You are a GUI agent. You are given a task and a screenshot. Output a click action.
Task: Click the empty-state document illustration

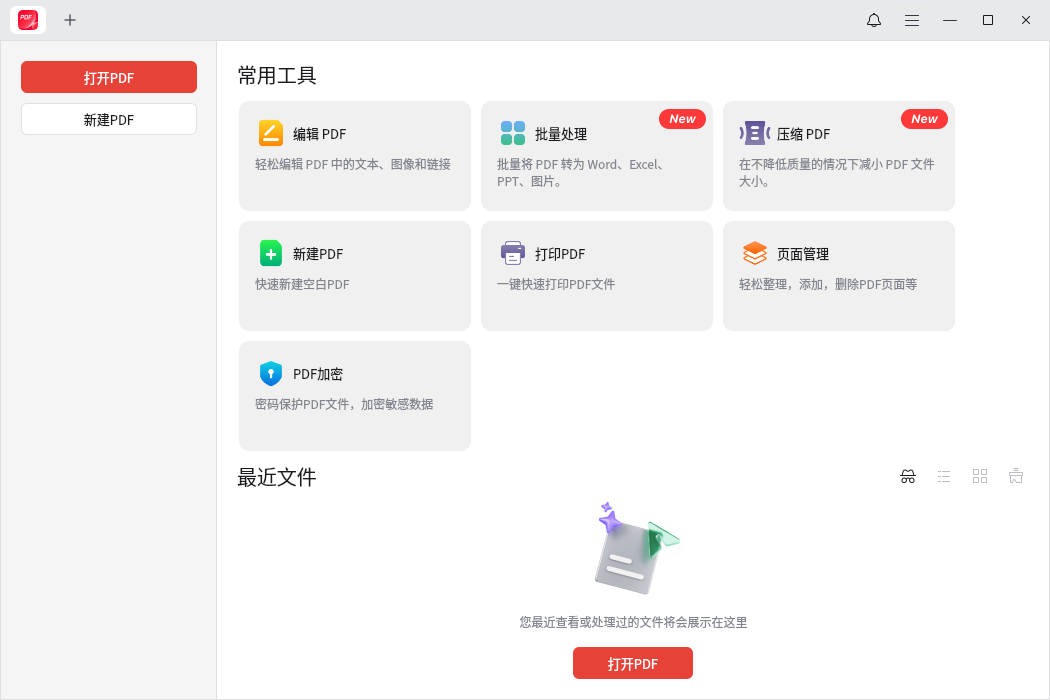tap(636, 548)
